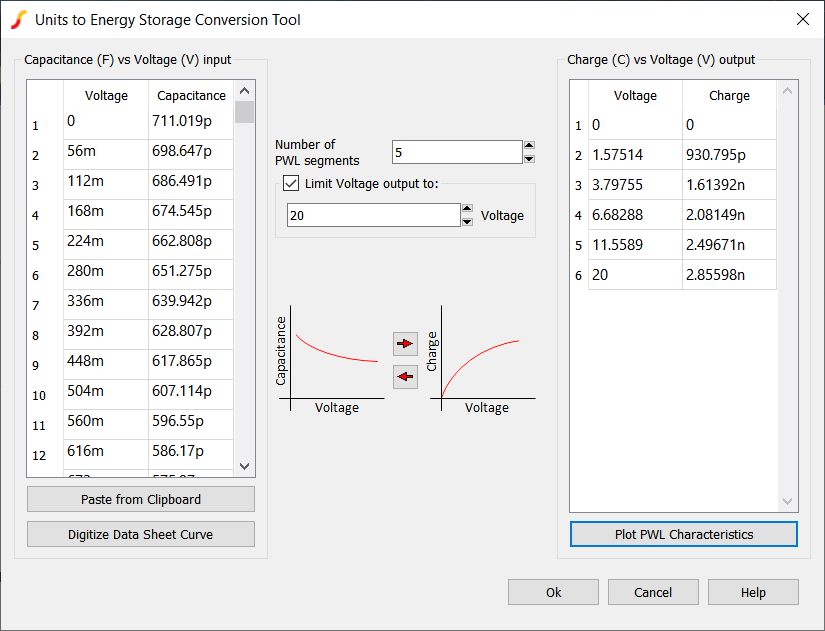The image size is (825, 631).
Task: Click the Digitize Data Sheet Curve button
Action: (140, 534)
